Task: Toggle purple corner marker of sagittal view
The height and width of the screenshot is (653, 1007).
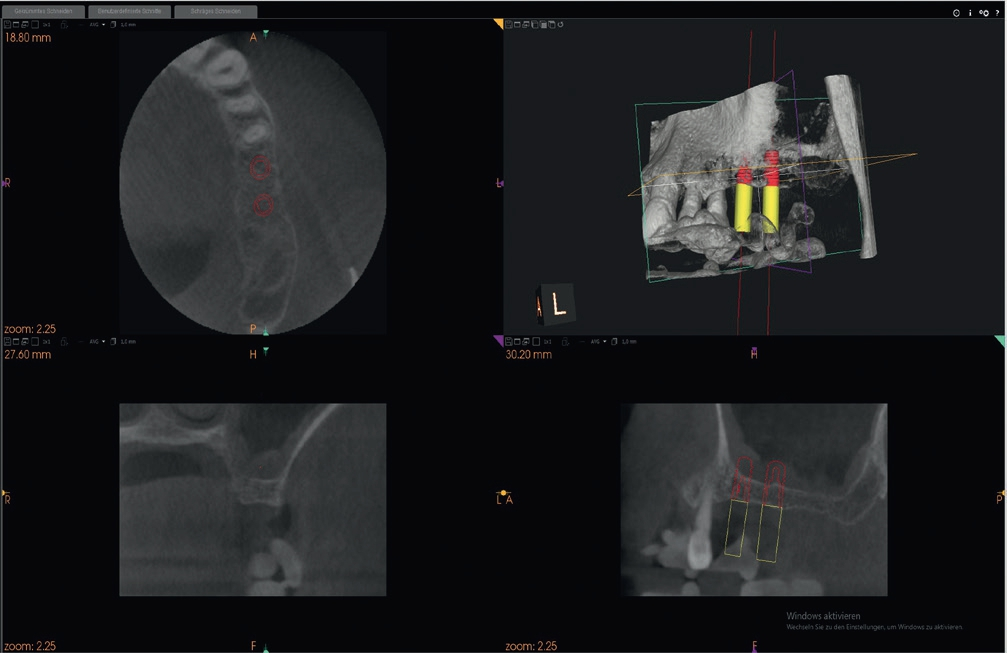Action: [499, 340]
